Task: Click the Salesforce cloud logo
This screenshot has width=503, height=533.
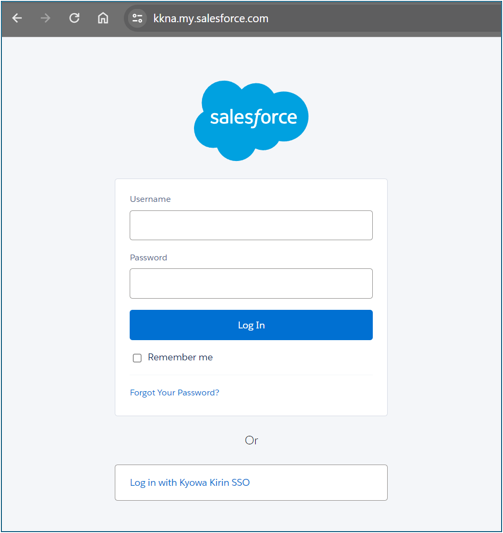Action: (251, 121)
